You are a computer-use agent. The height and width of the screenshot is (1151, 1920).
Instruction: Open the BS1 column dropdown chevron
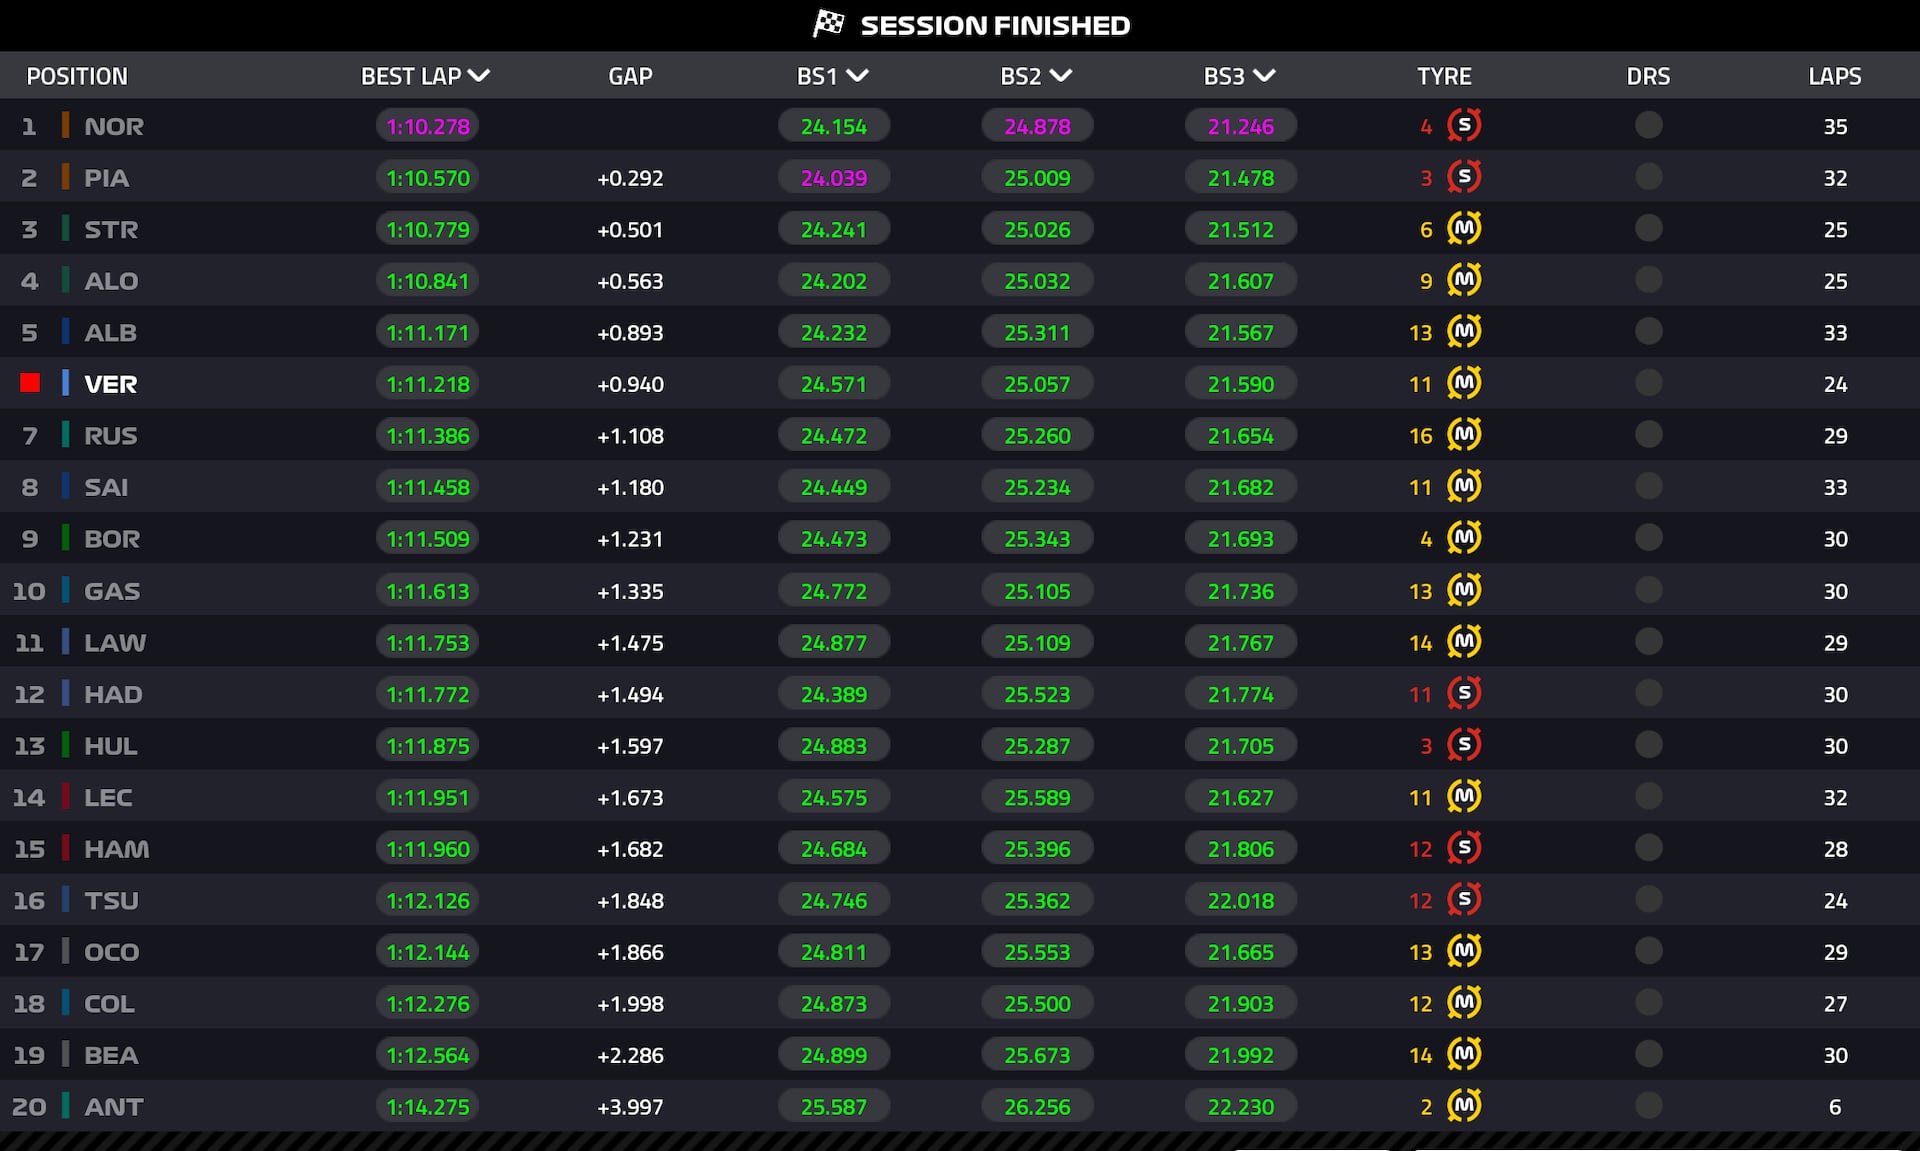coord(857,76)
